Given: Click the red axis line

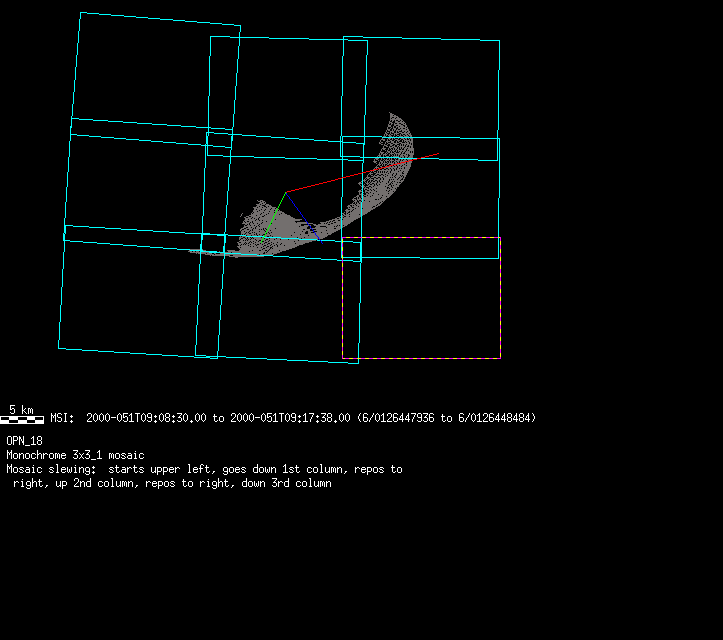Looking at the screenshot, I should pos(362,173).
